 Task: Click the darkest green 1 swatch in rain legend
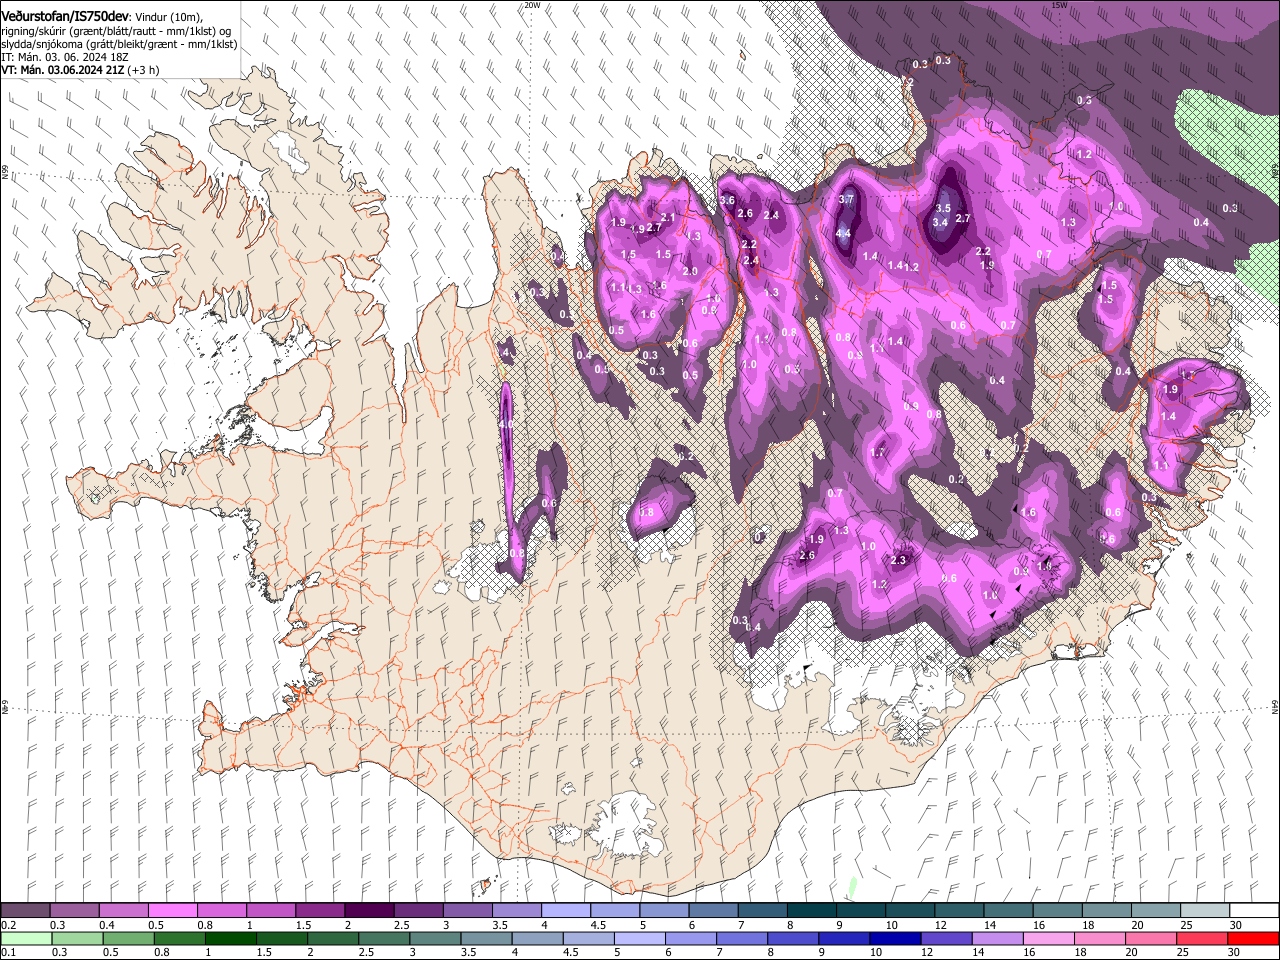230,938
